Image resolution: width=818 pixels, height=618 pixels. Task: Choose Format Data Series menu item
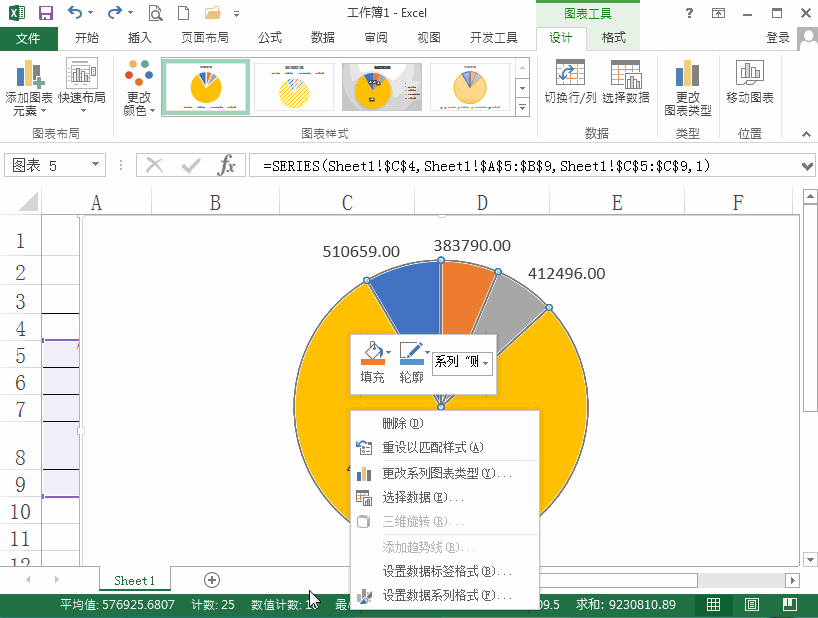[445, 595]
